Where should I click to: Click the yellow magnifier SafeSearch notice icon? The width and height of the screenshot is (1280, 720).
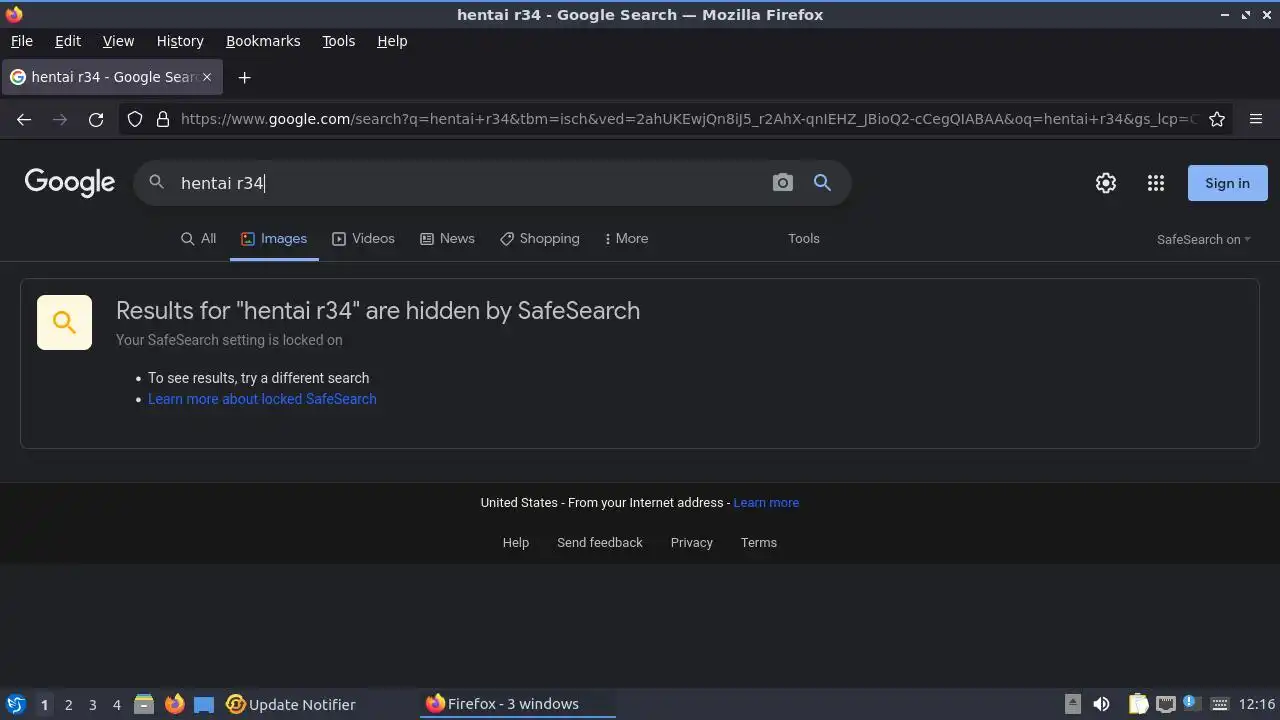64,322
